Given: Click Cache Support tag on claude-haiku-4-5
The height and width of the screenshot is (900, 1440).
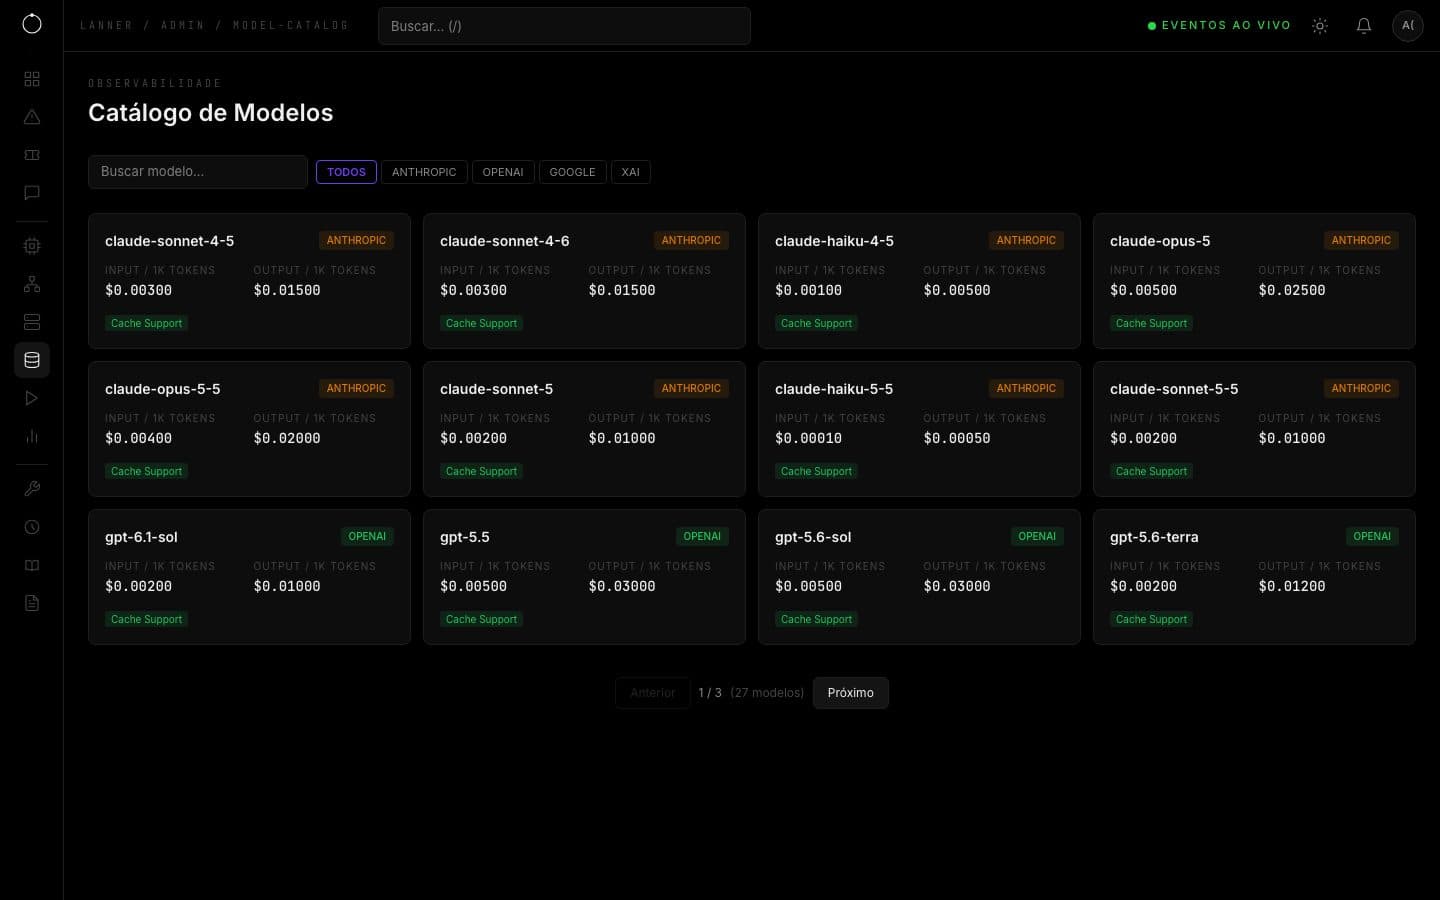Looking at the screenshot, I should (816, 323).
